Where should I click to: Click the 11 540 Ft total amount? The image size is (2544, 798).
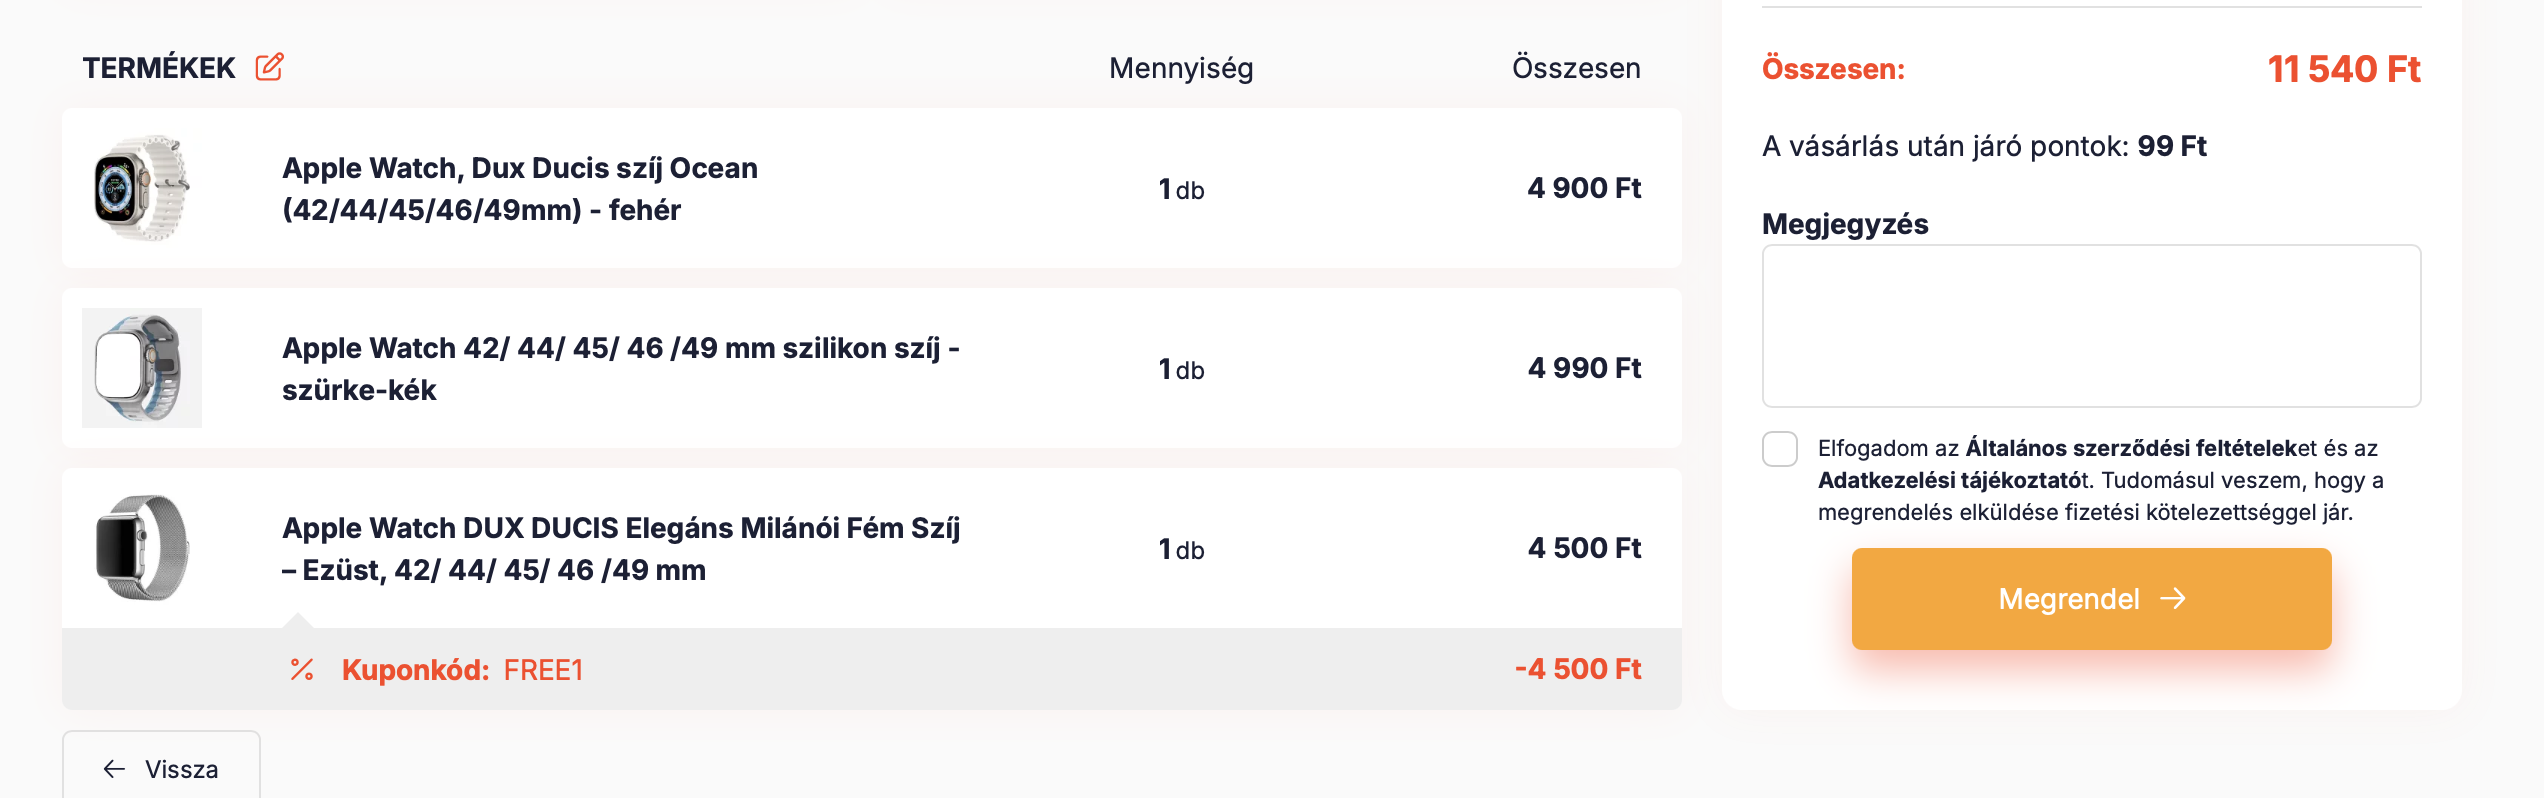tap(2344, 69)
